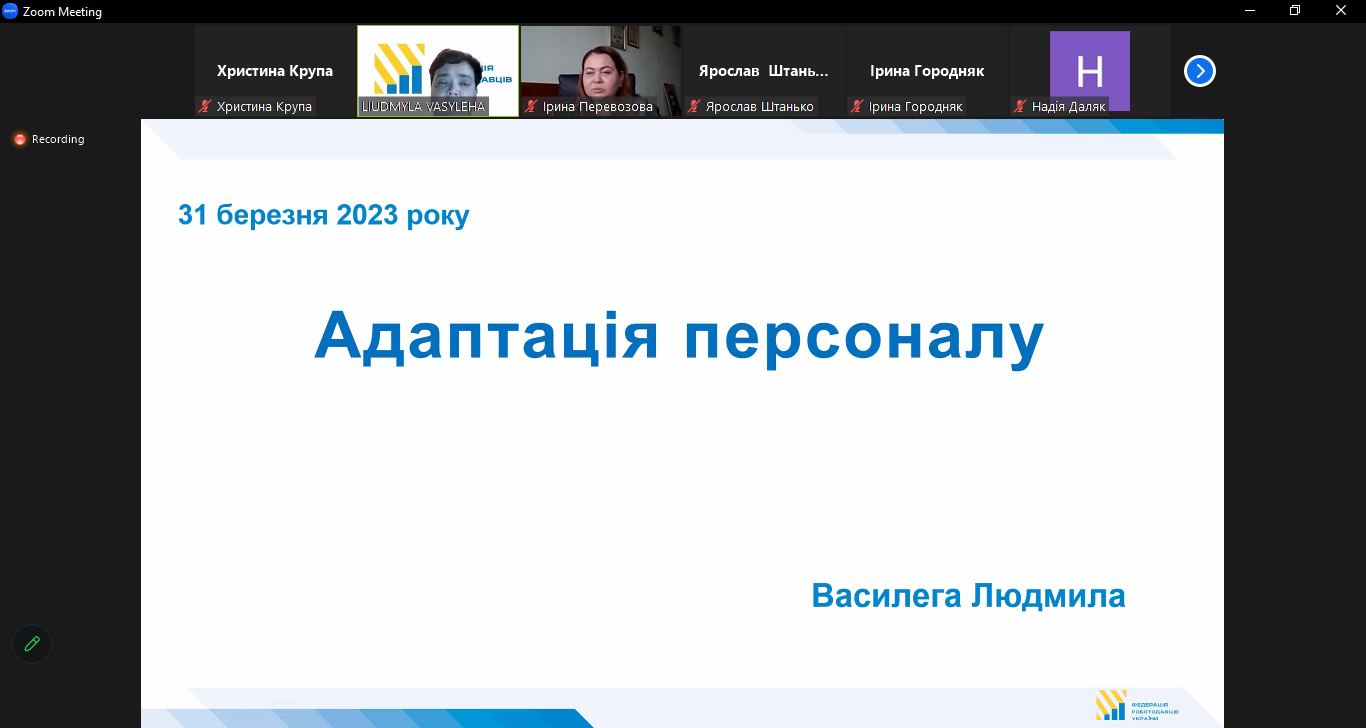Click the red Recording indicator icon
The image size is (1366, 728).
[x=19, y=139]
